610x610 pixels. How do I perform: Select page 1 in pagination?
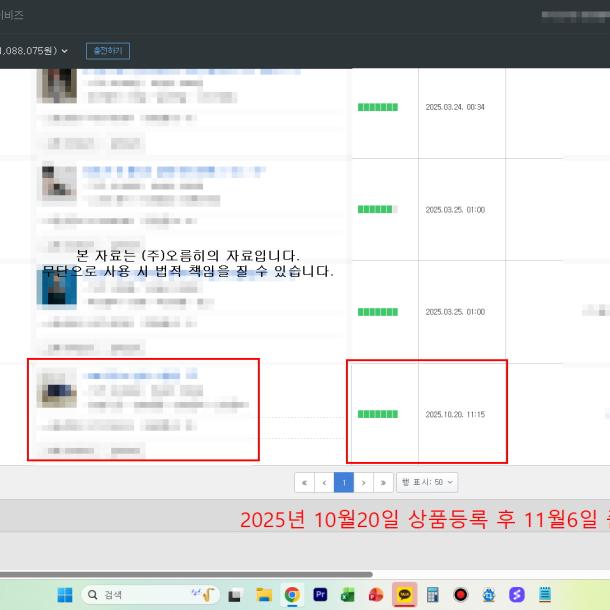point(344,482)
